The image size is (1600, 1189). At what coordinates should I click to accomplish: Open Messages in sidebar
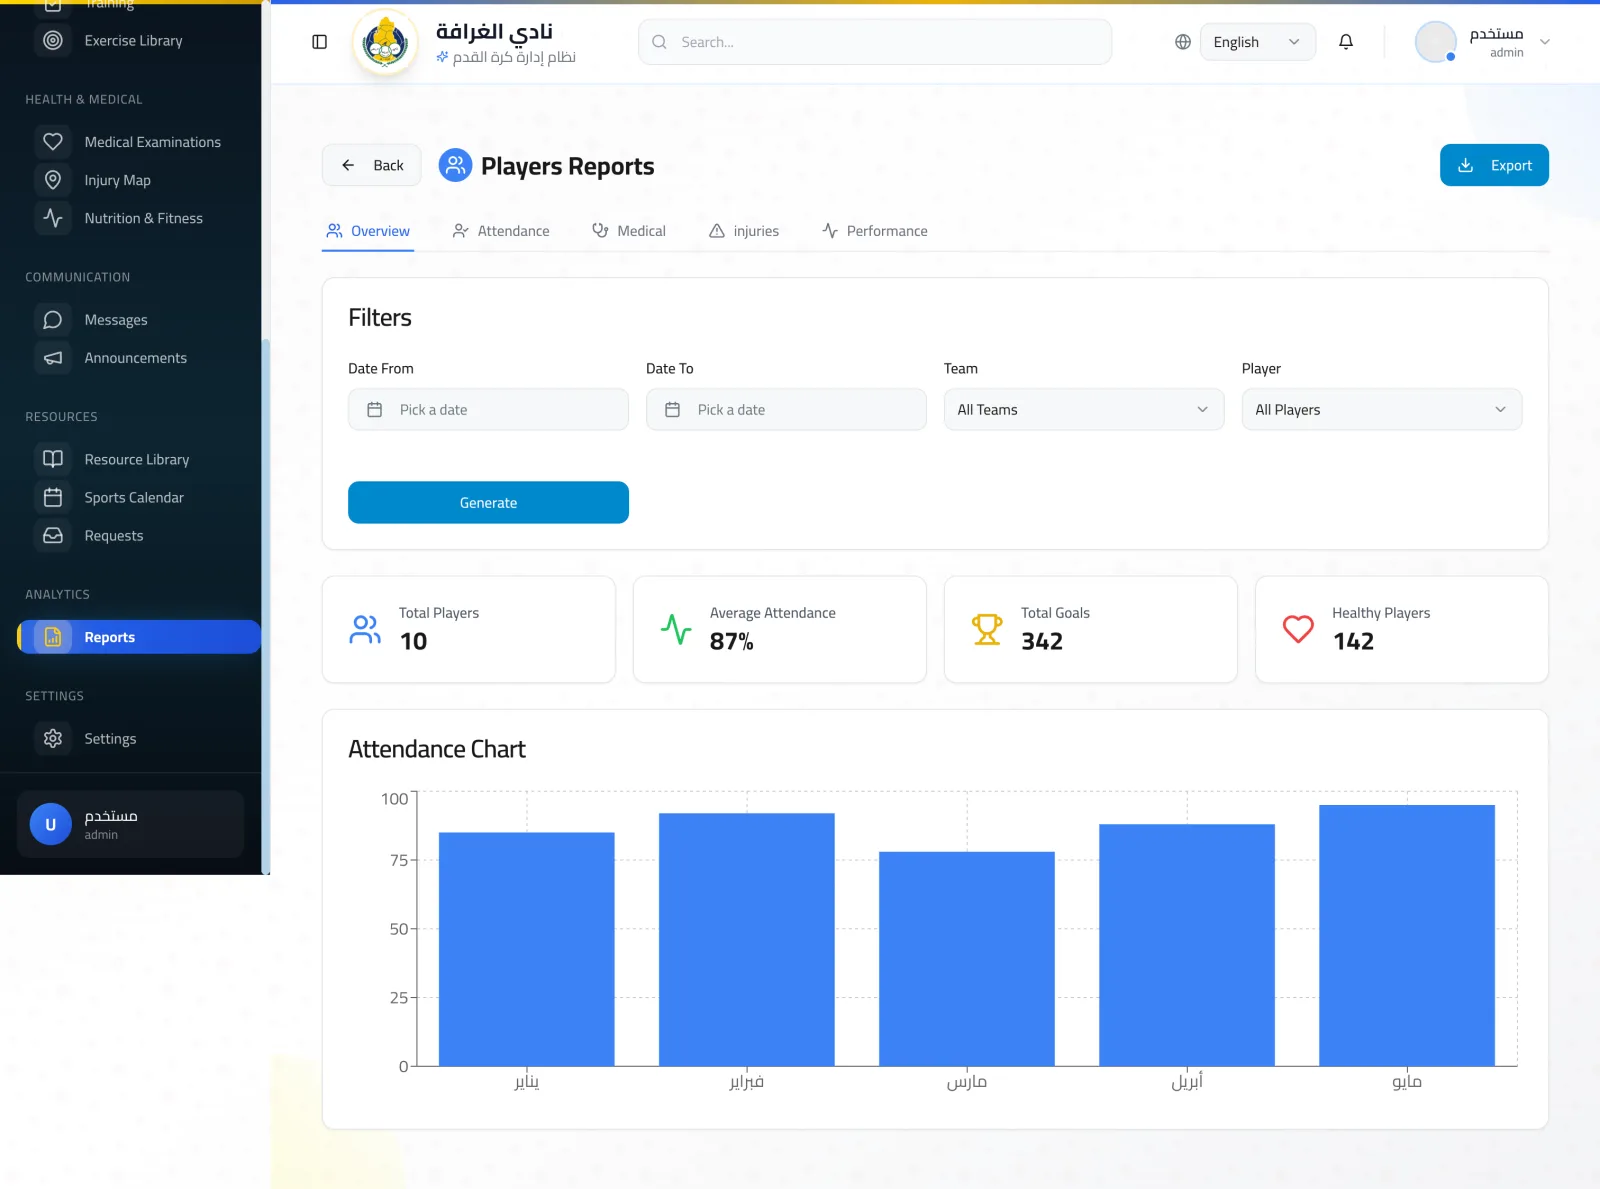click(116, 320)
